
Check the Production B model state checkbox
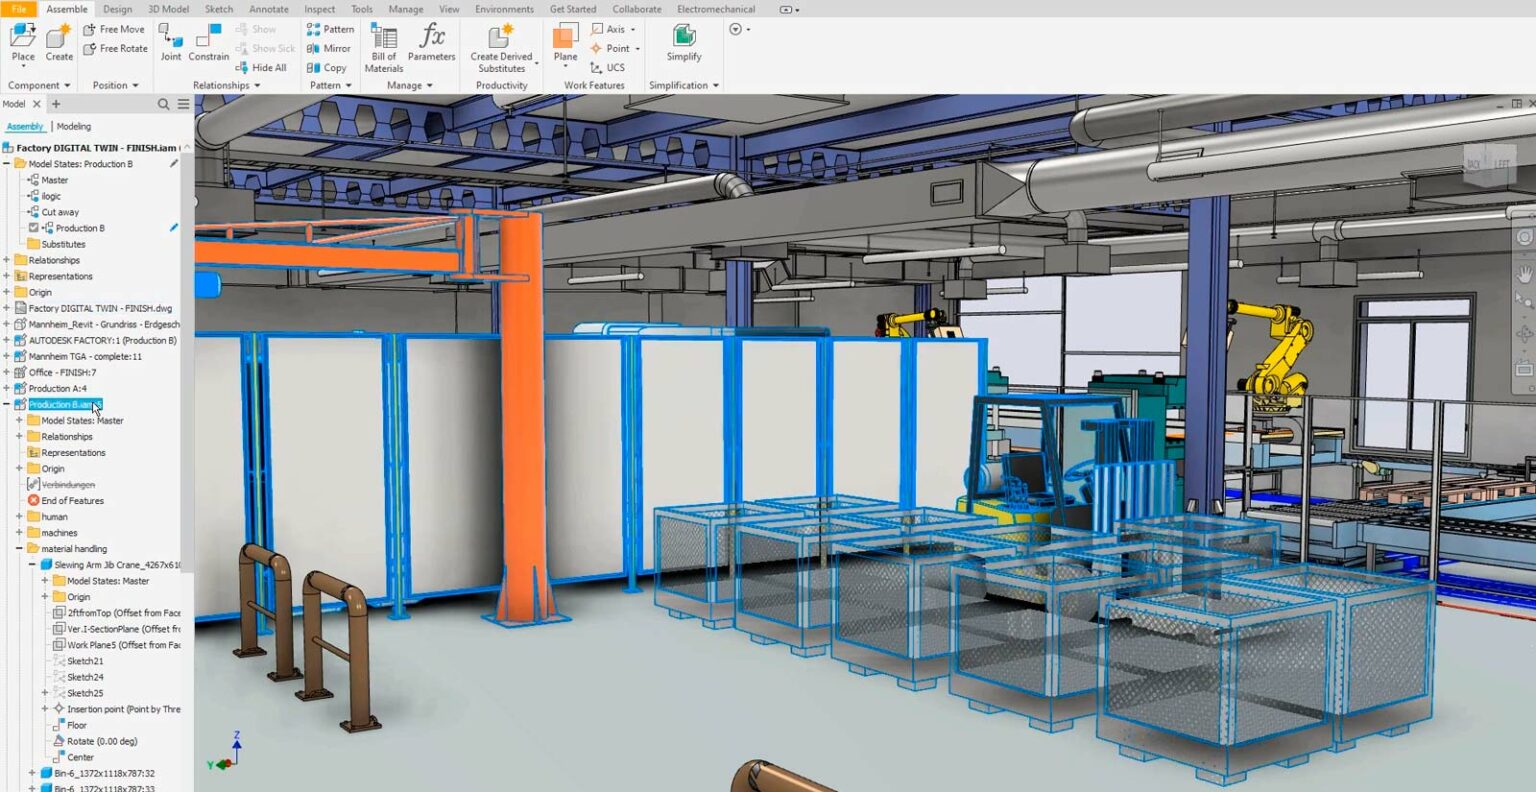point(33,227)
